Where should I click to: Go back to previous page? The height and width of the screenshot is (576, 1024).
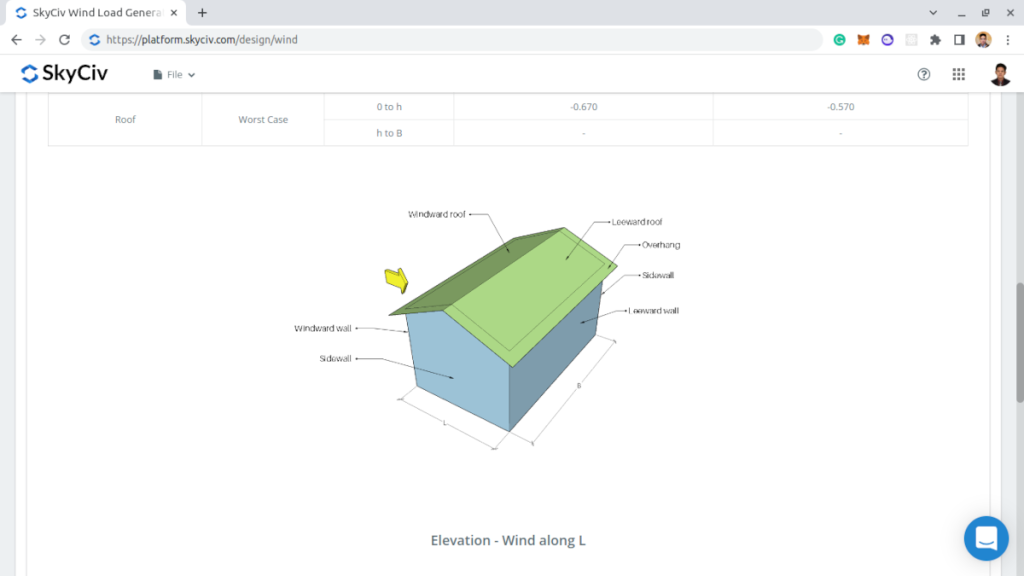16,40
